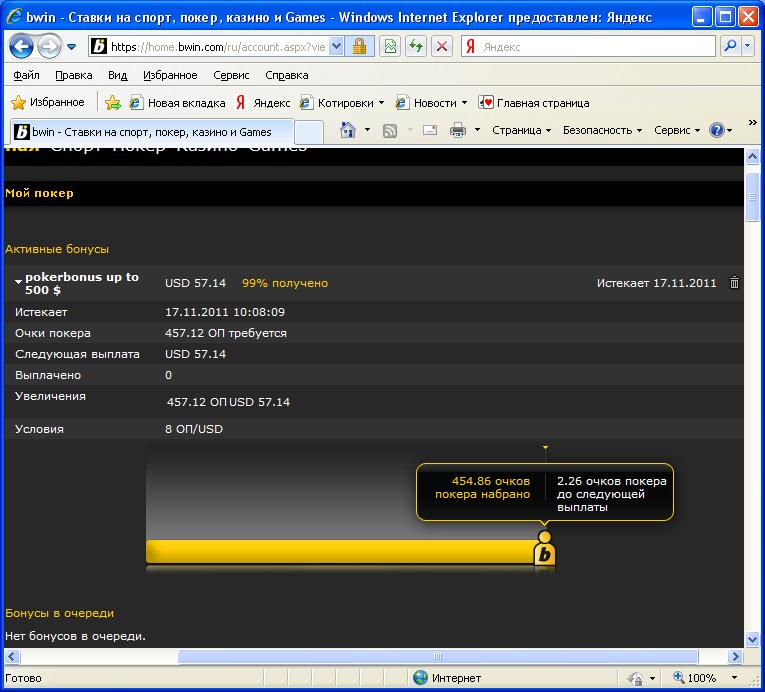Open the Котировки favorites dropdown
765x692 pixels.
point(342,103)
